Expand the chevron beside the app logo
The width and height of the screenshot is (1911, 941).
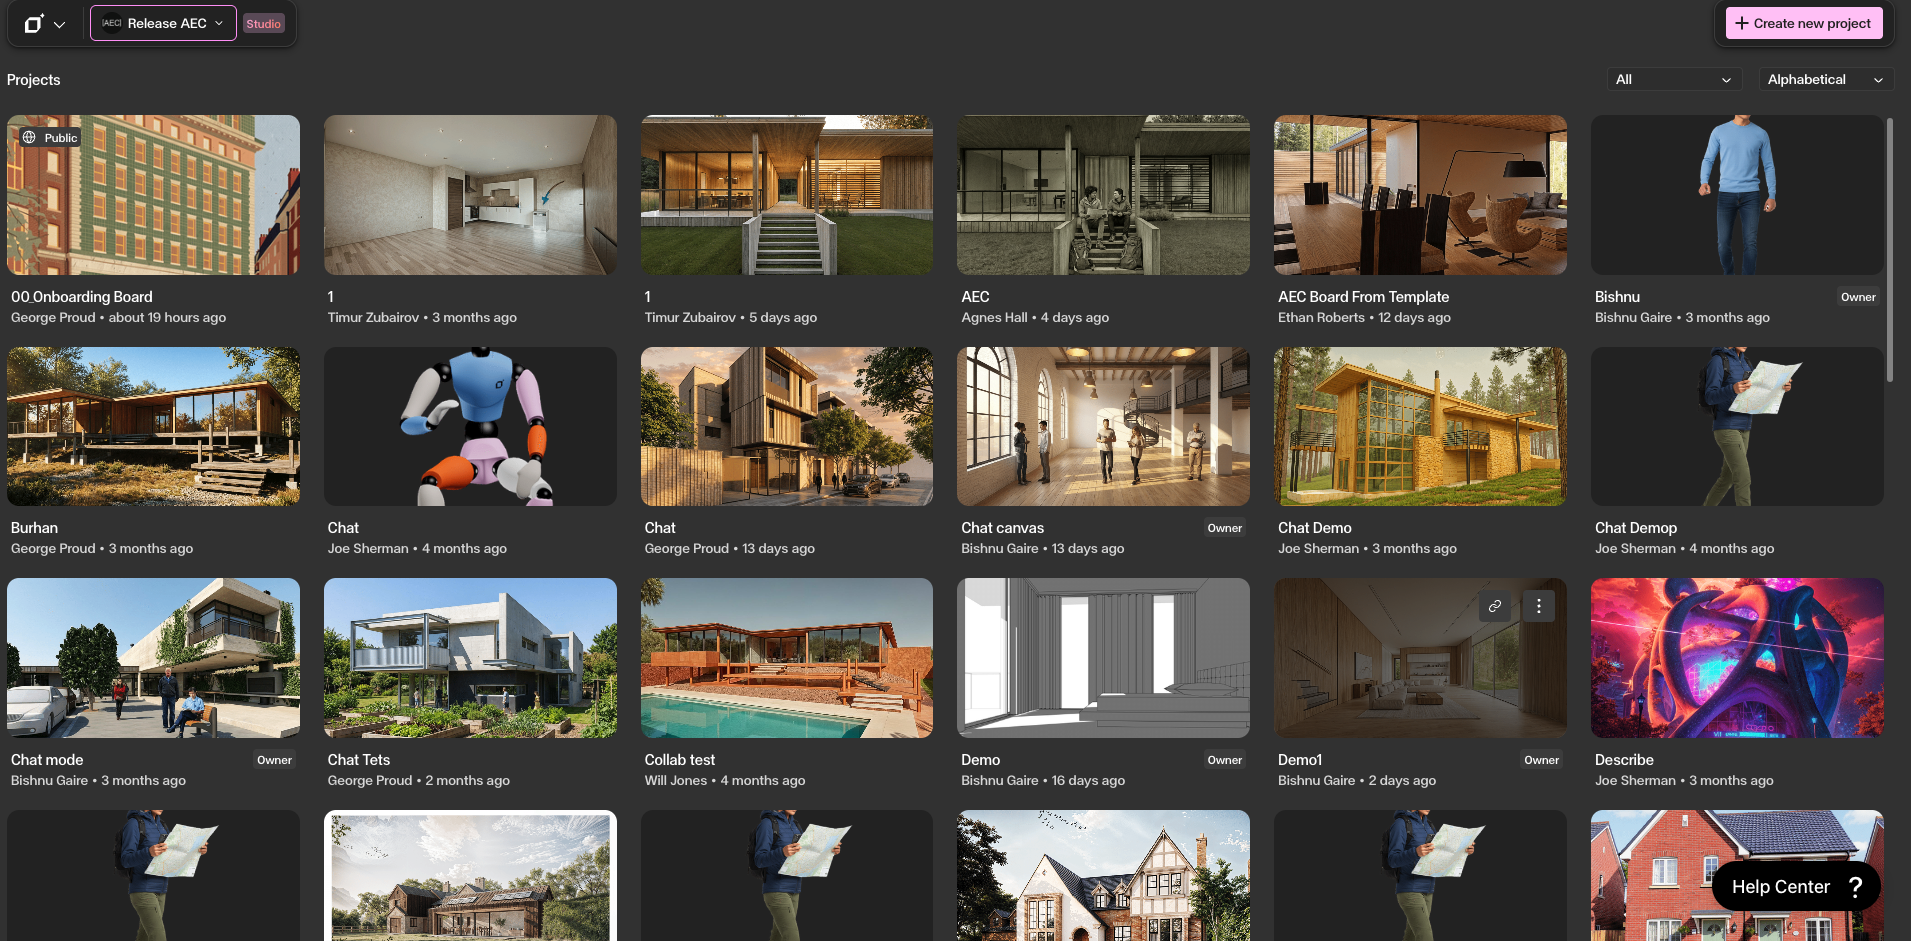(x=58, y=23)
